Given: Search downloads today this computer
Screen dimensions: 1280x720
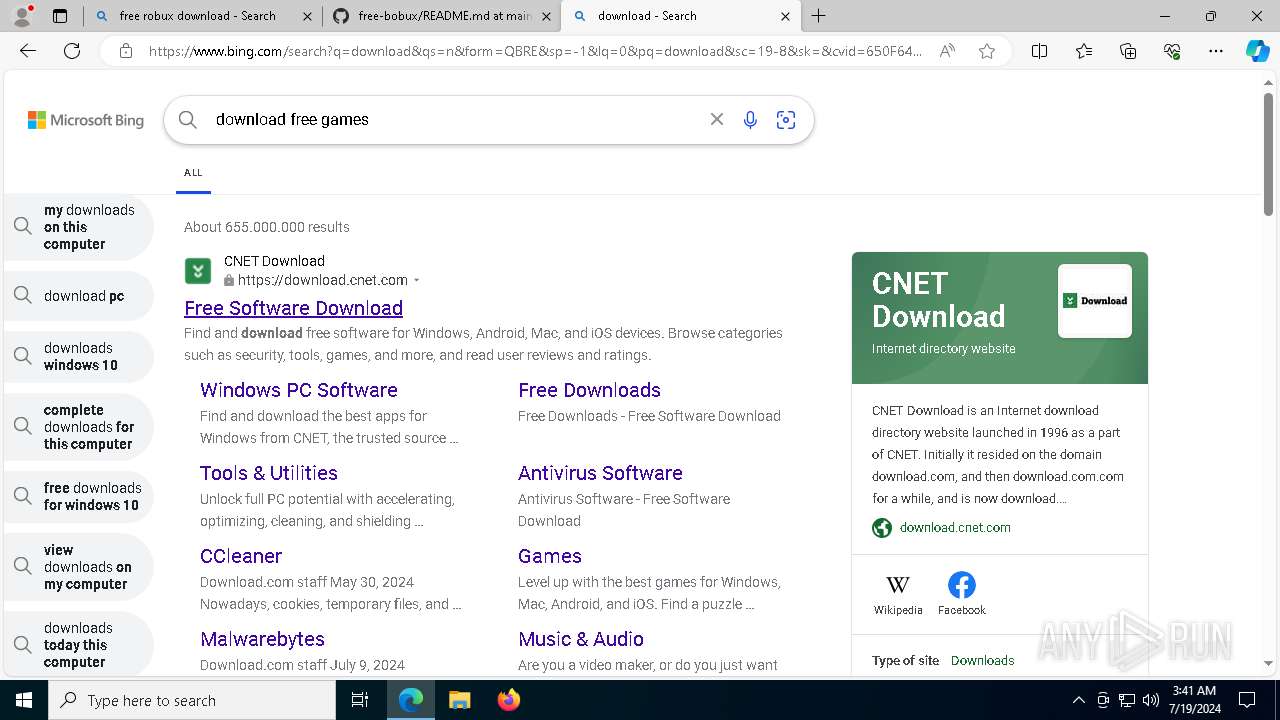Looking at the screenshot, I should [x=79, y=645].
